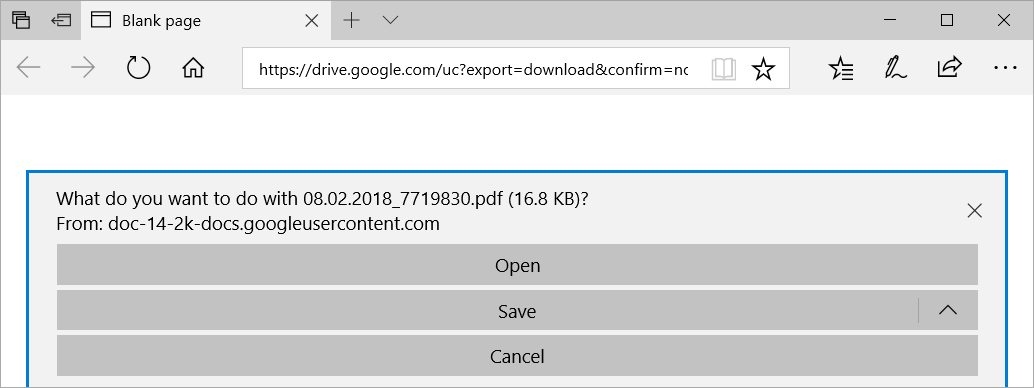Refresh the current page
Image resolution: width=1034 pixels, height=388 pixels.
pyautogui.click(x=138, y=68)
